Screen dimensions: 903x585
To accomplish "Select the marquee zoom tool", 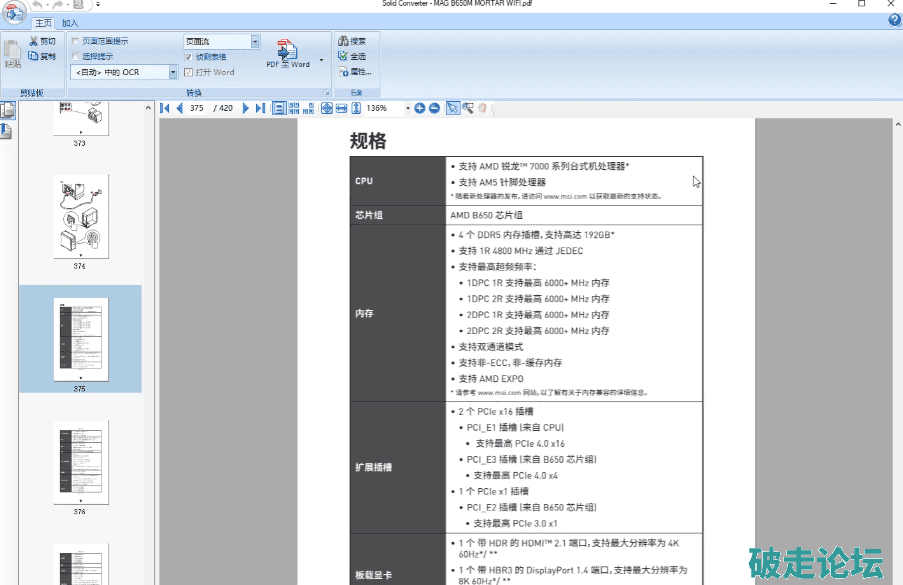I will tap(468, 108).
